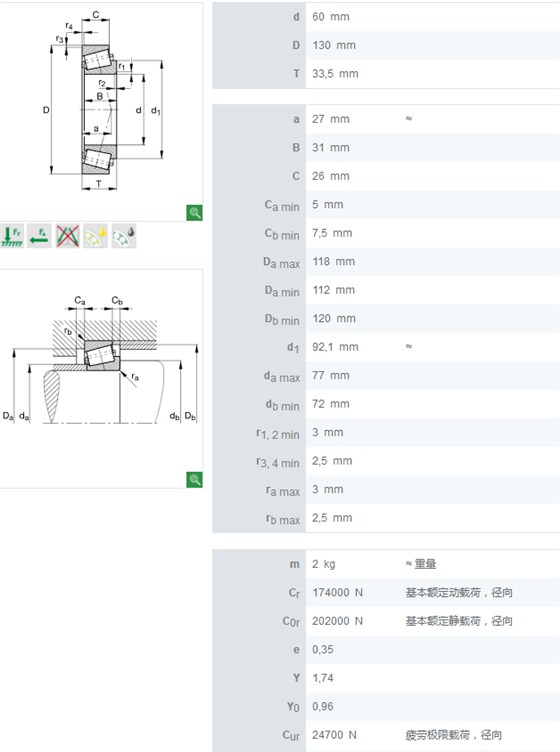Select the Cur value 24700 N
The width and height of the screenshot is (560, 752).
click(334, 735)
